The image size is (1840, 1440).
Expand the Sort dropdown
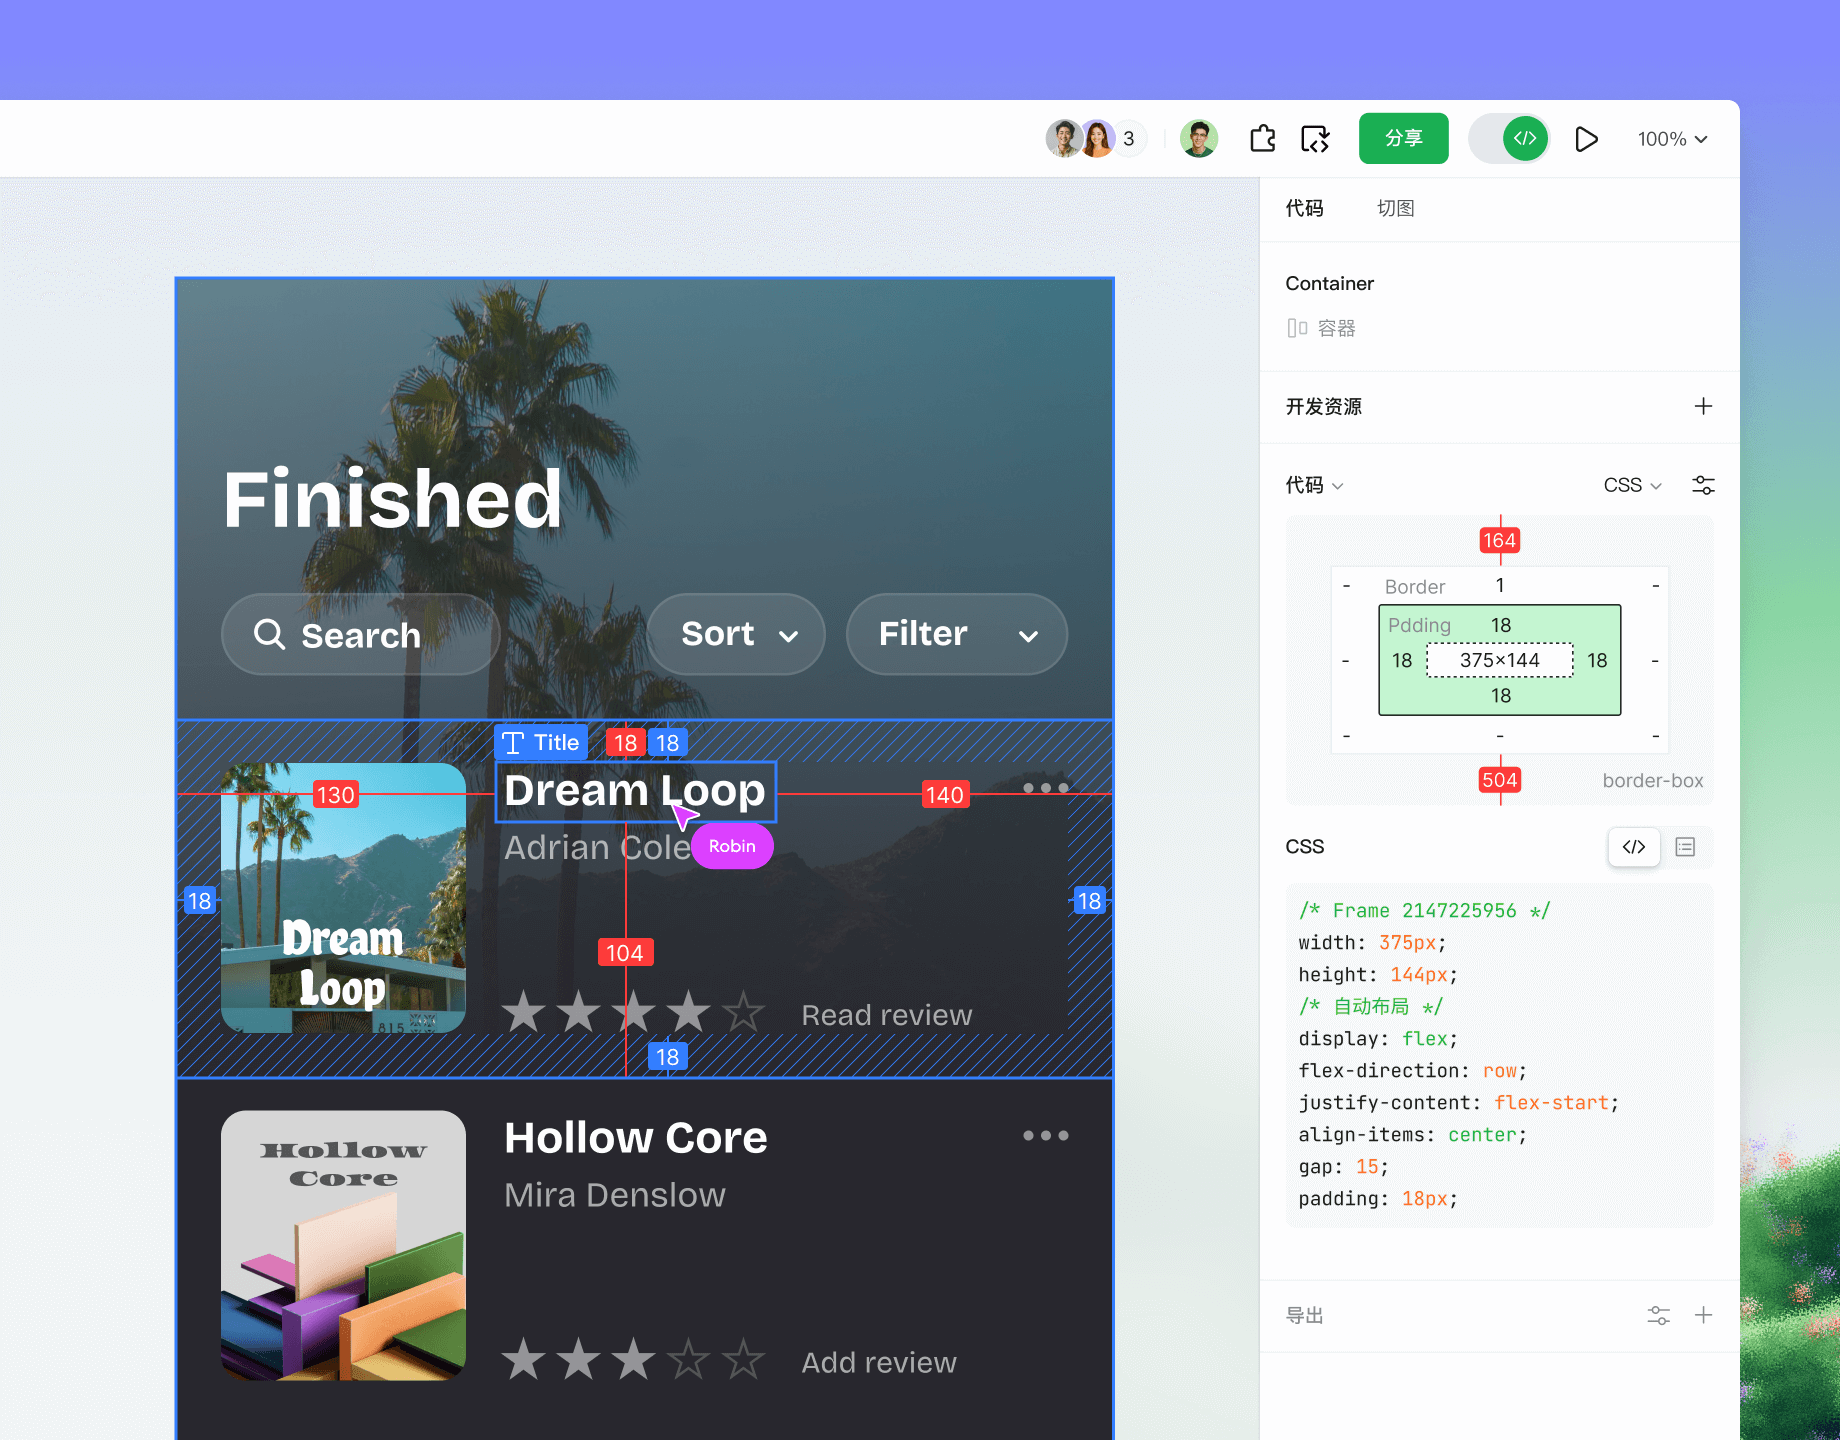tap(736, 634)
